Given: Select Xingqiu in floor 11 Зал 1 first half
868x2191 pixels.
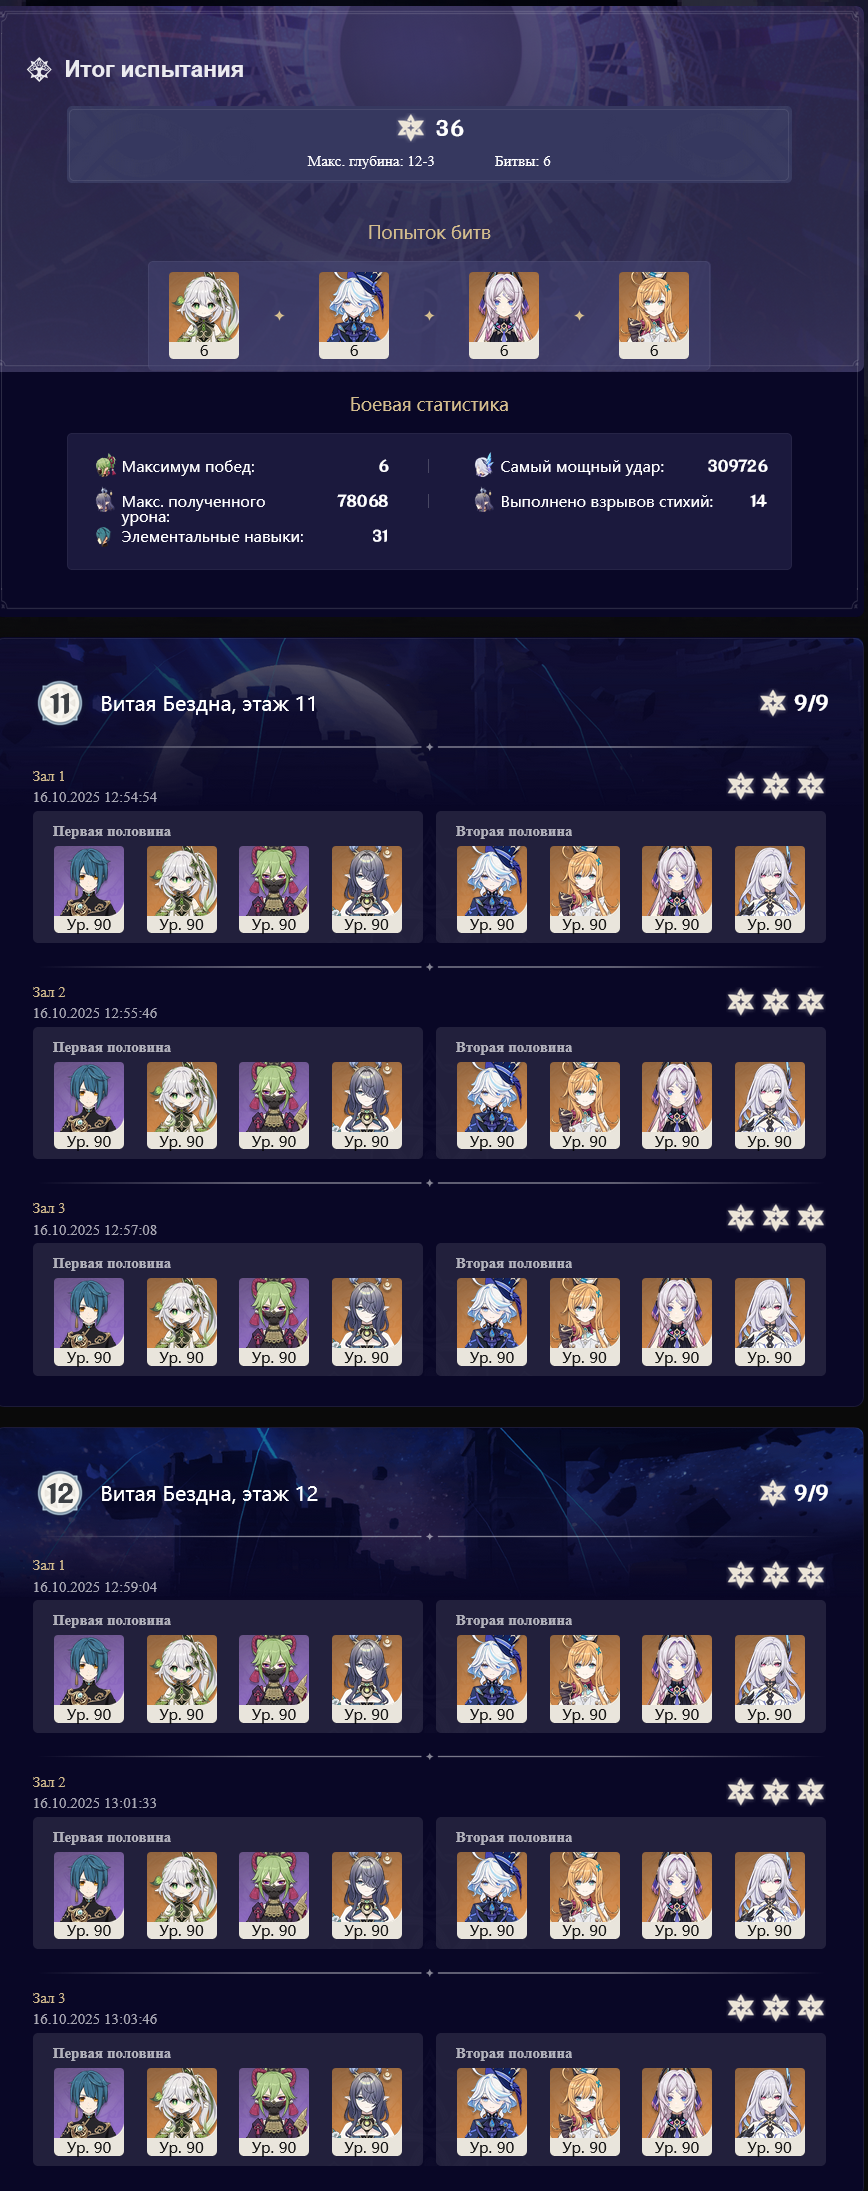Looking at the screenshot, I should [89, 890].
